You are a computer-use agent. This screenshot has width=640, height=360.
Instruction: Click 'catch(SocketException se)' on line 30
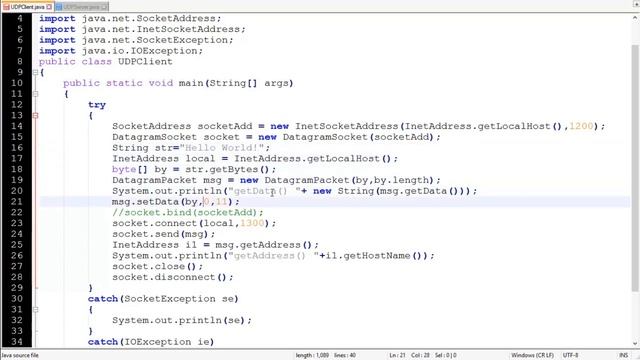pos(163,299)
